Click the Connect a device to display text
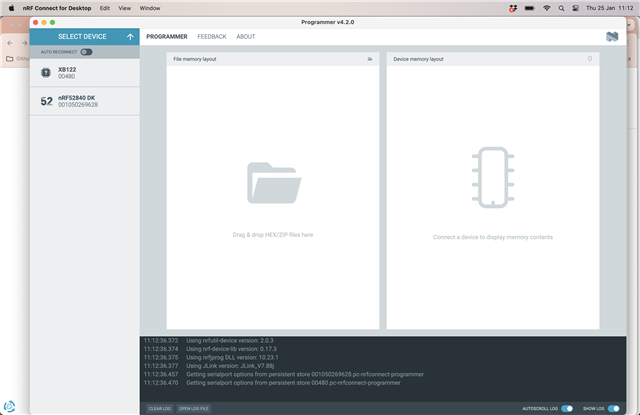Viewport: 640px width, 415px height. coord(493,237)
